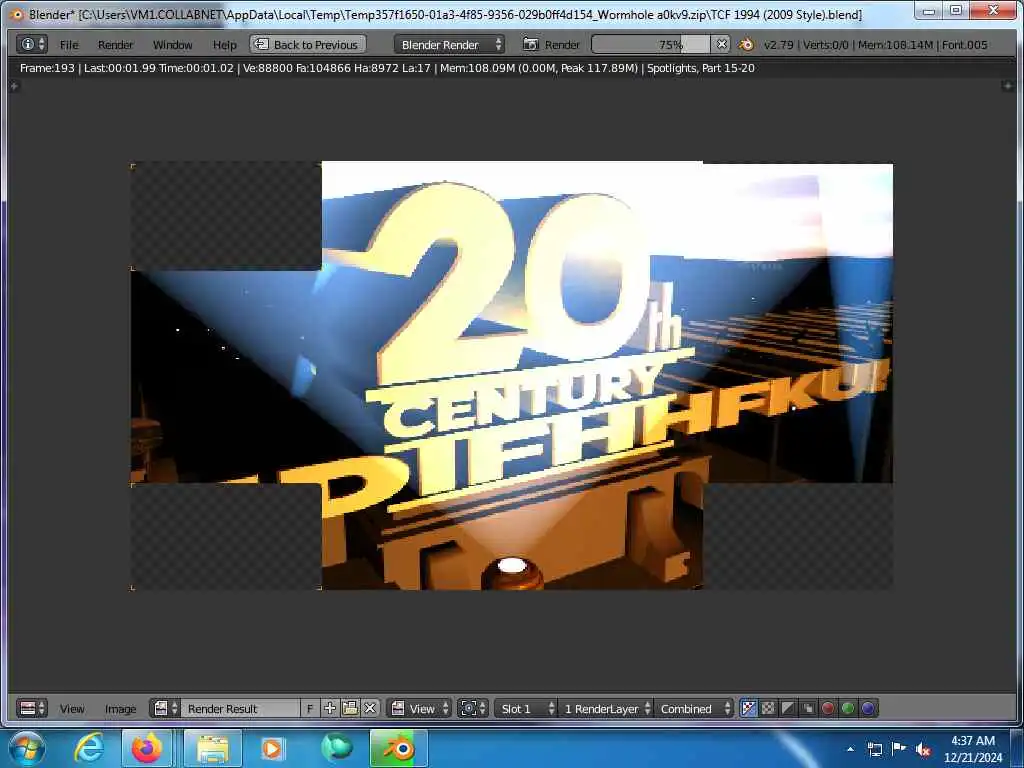Toggle Z-buffer channel display
The image size is (1024, 768).
[808, 709]
